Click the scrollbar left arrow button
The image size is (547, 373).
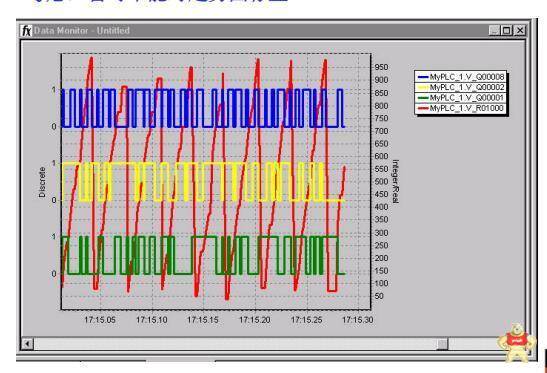point(27,344)
